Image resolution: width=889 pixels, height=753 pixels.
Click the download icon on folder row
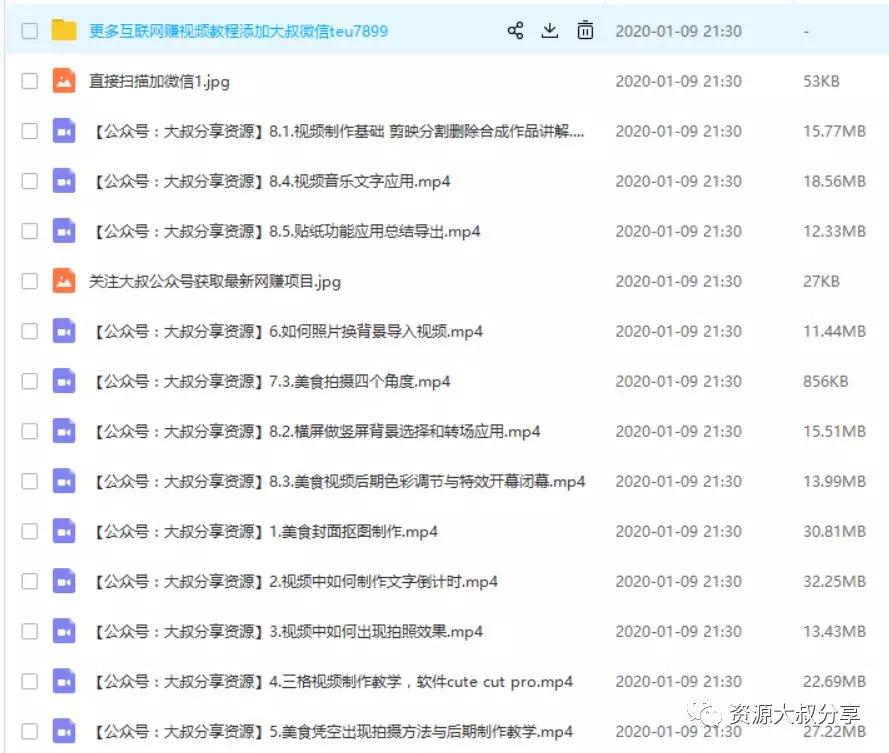coord(549,31)
